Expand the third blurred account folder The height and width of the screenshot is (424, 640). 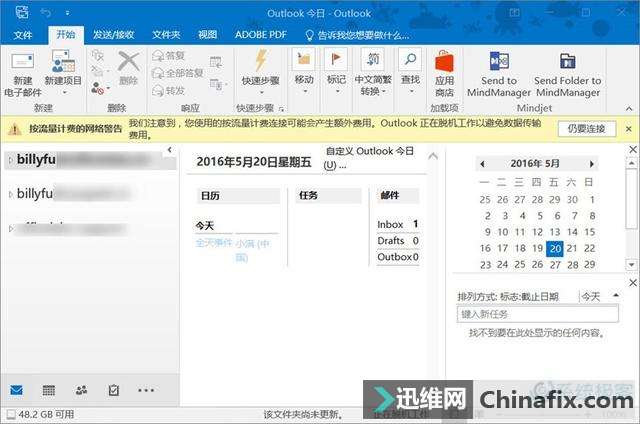tap(11, 229)
